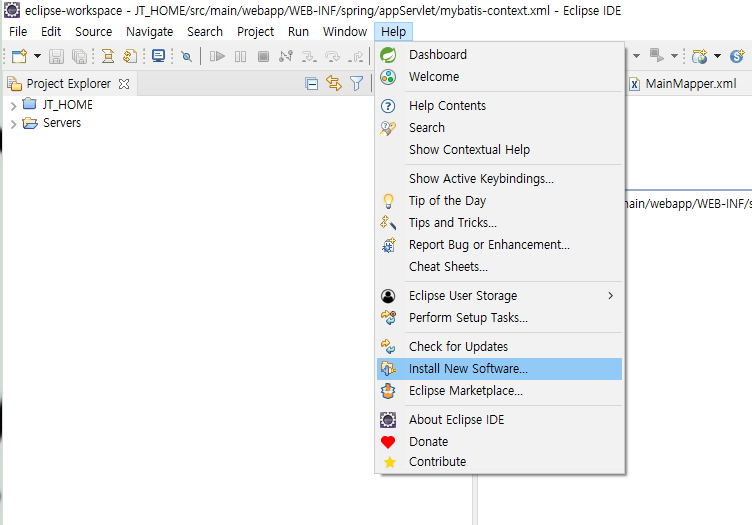This screenshot has width=752, height=525.
Task: Choose Welcome from Help menu
Action: pyautogui.click(x=499, y=77)
